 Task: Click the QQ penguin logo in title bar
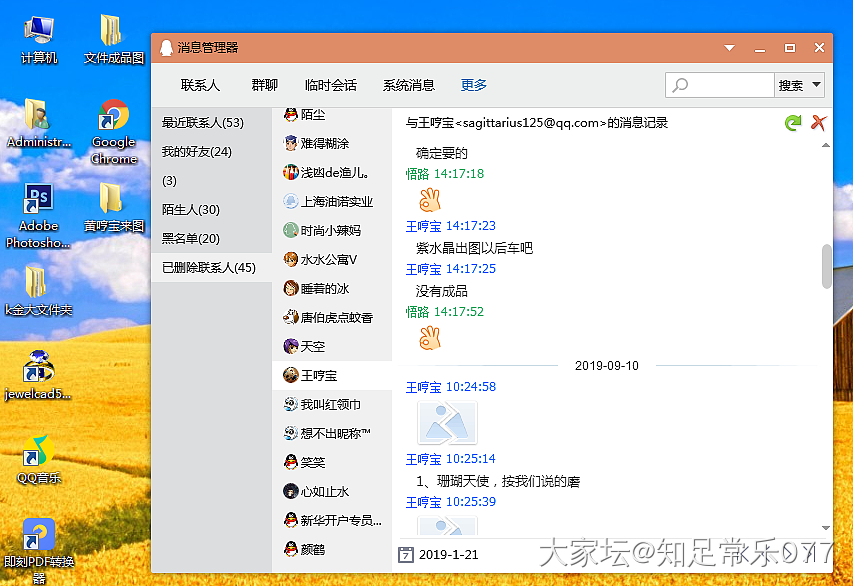point(166,48)
